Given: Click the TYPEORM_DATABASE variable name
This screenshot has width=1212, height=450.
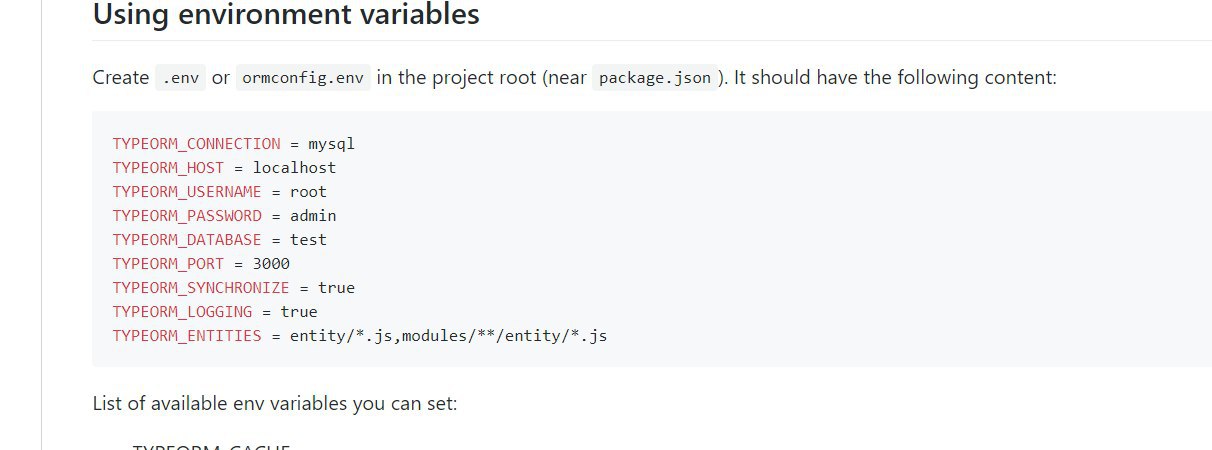Looking at the screenshot, I should (x=187, y=240).
